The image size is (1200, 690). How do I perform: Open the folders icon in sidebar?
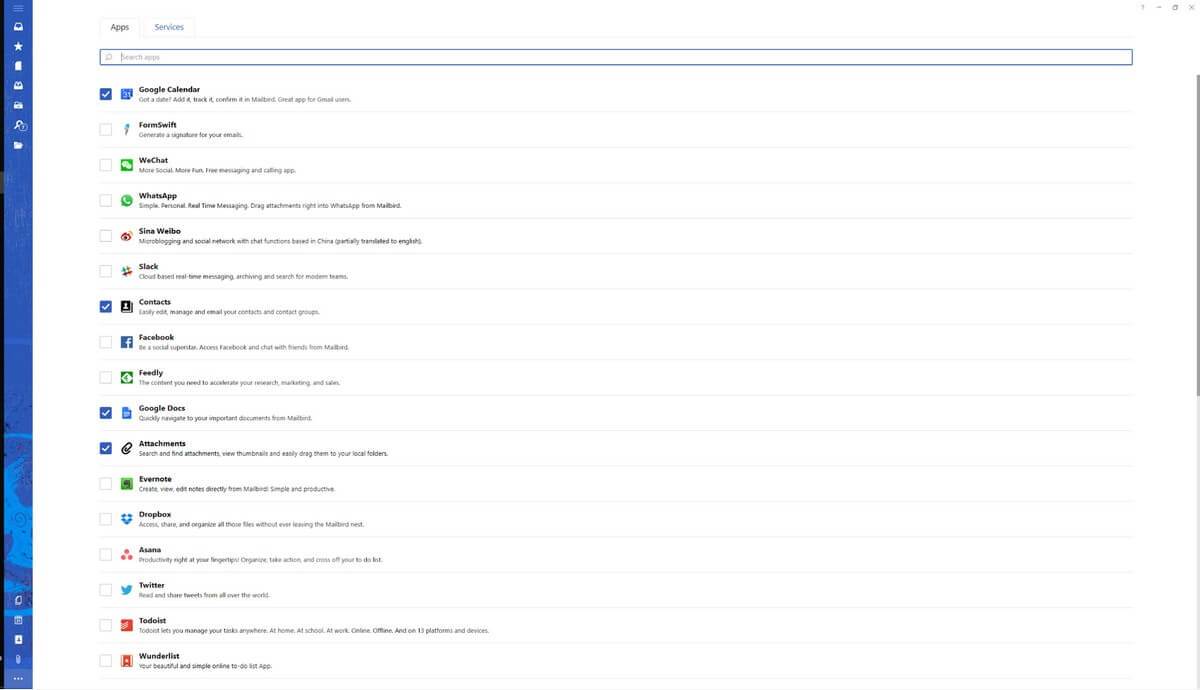pyautogui.click(x=18, y=146)
